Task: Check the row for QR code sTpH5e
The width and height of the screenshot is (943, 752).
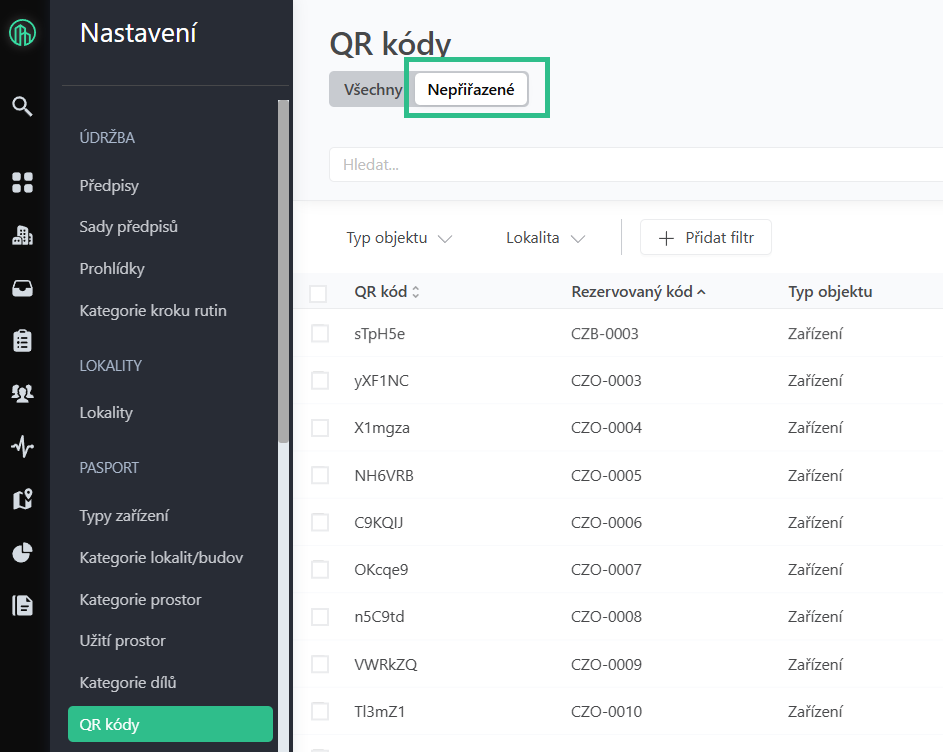Action: [x=320, y=334]
